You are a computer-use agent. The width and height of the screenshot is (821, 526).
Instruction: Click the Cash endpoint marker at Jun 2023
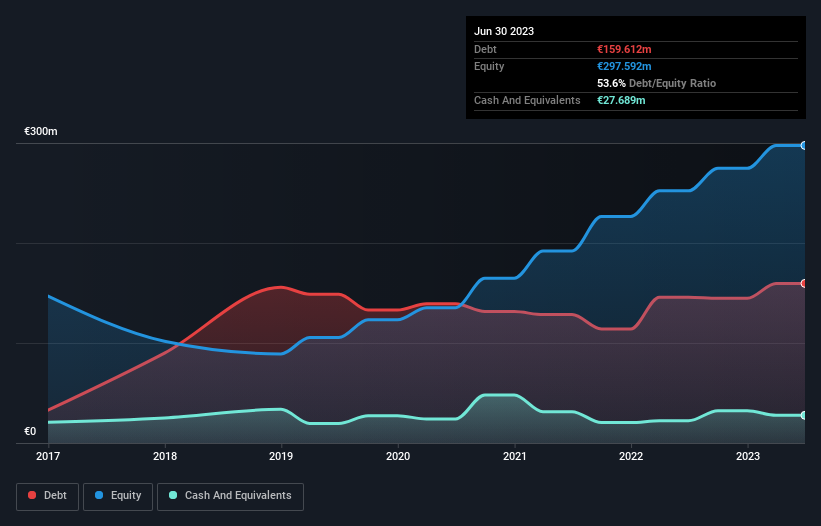(x=804, y=415)
